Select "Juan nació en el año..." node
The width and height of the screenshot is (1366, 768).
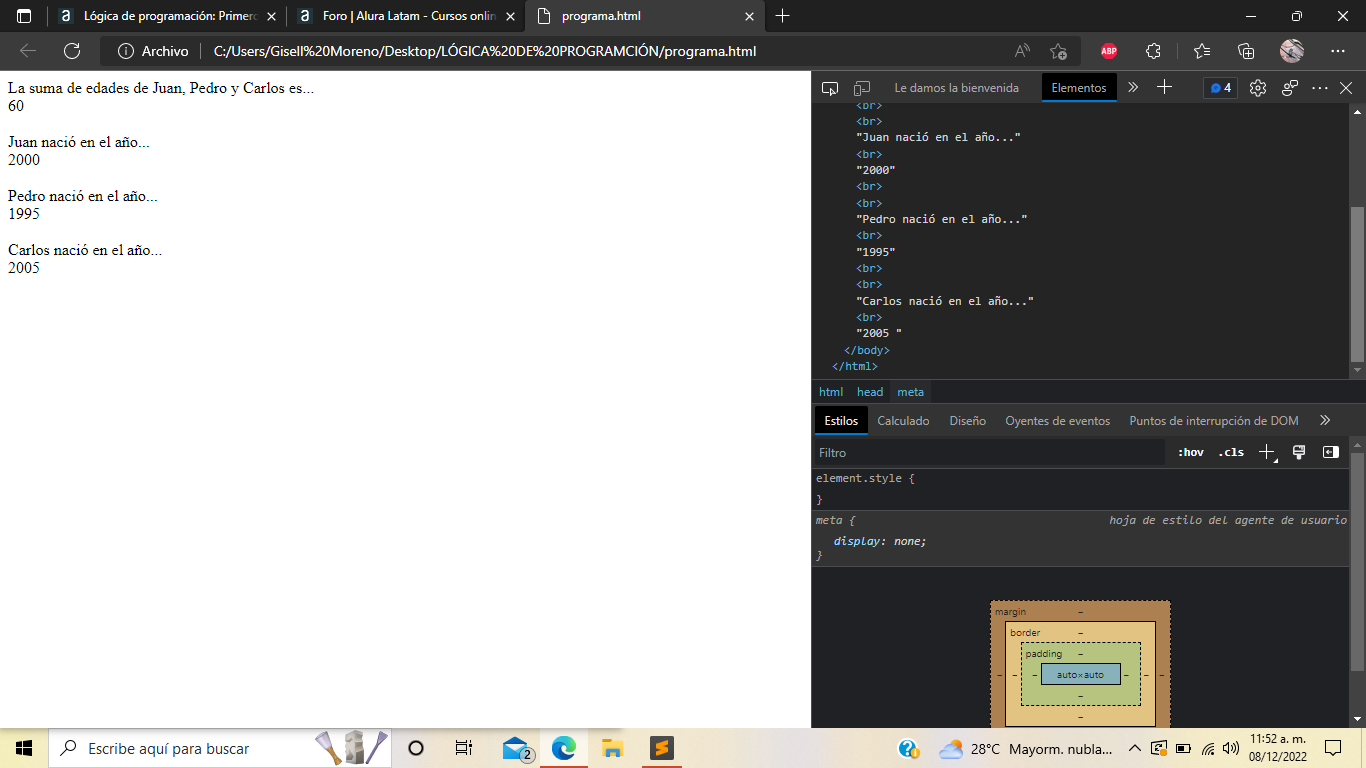[x=938, y=138]
